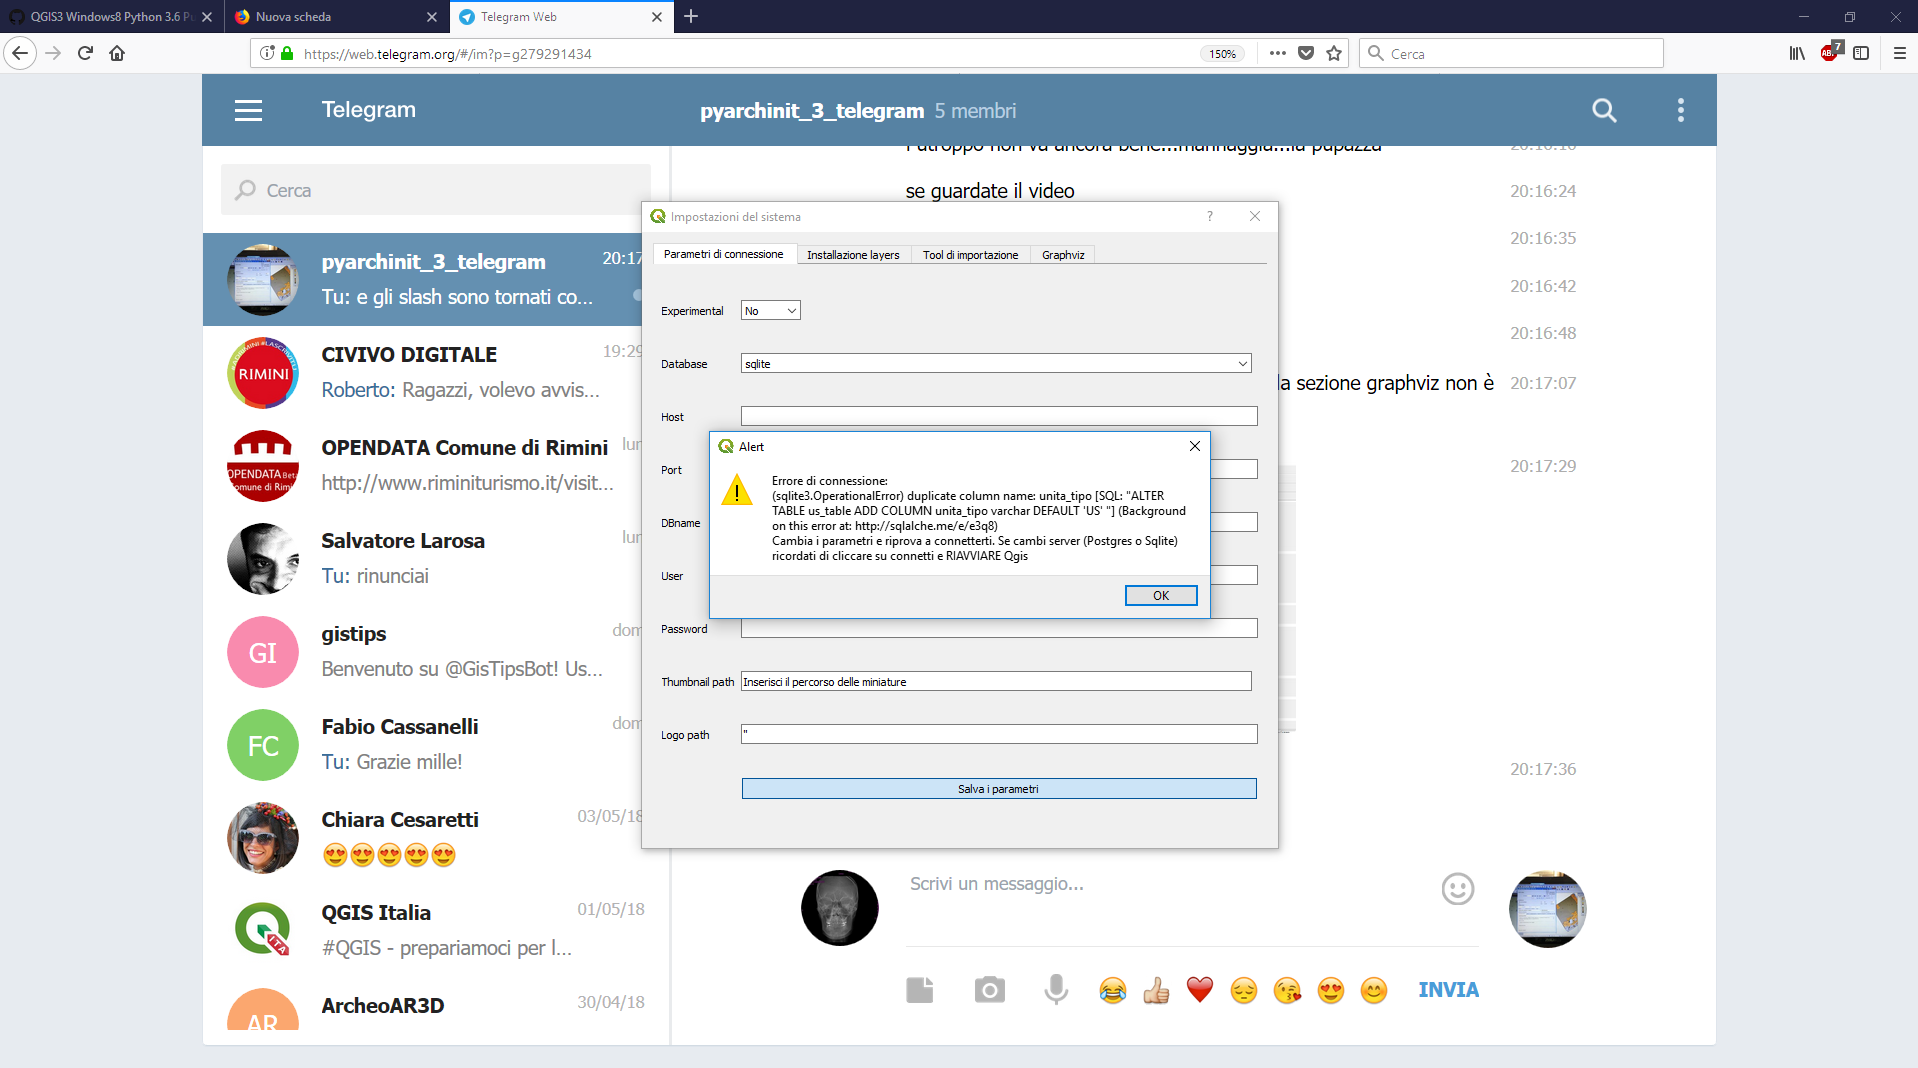Expand the Firefox overflow menu dots
Viewport: 1918px width, 1068px height.
pos(1277,53)
